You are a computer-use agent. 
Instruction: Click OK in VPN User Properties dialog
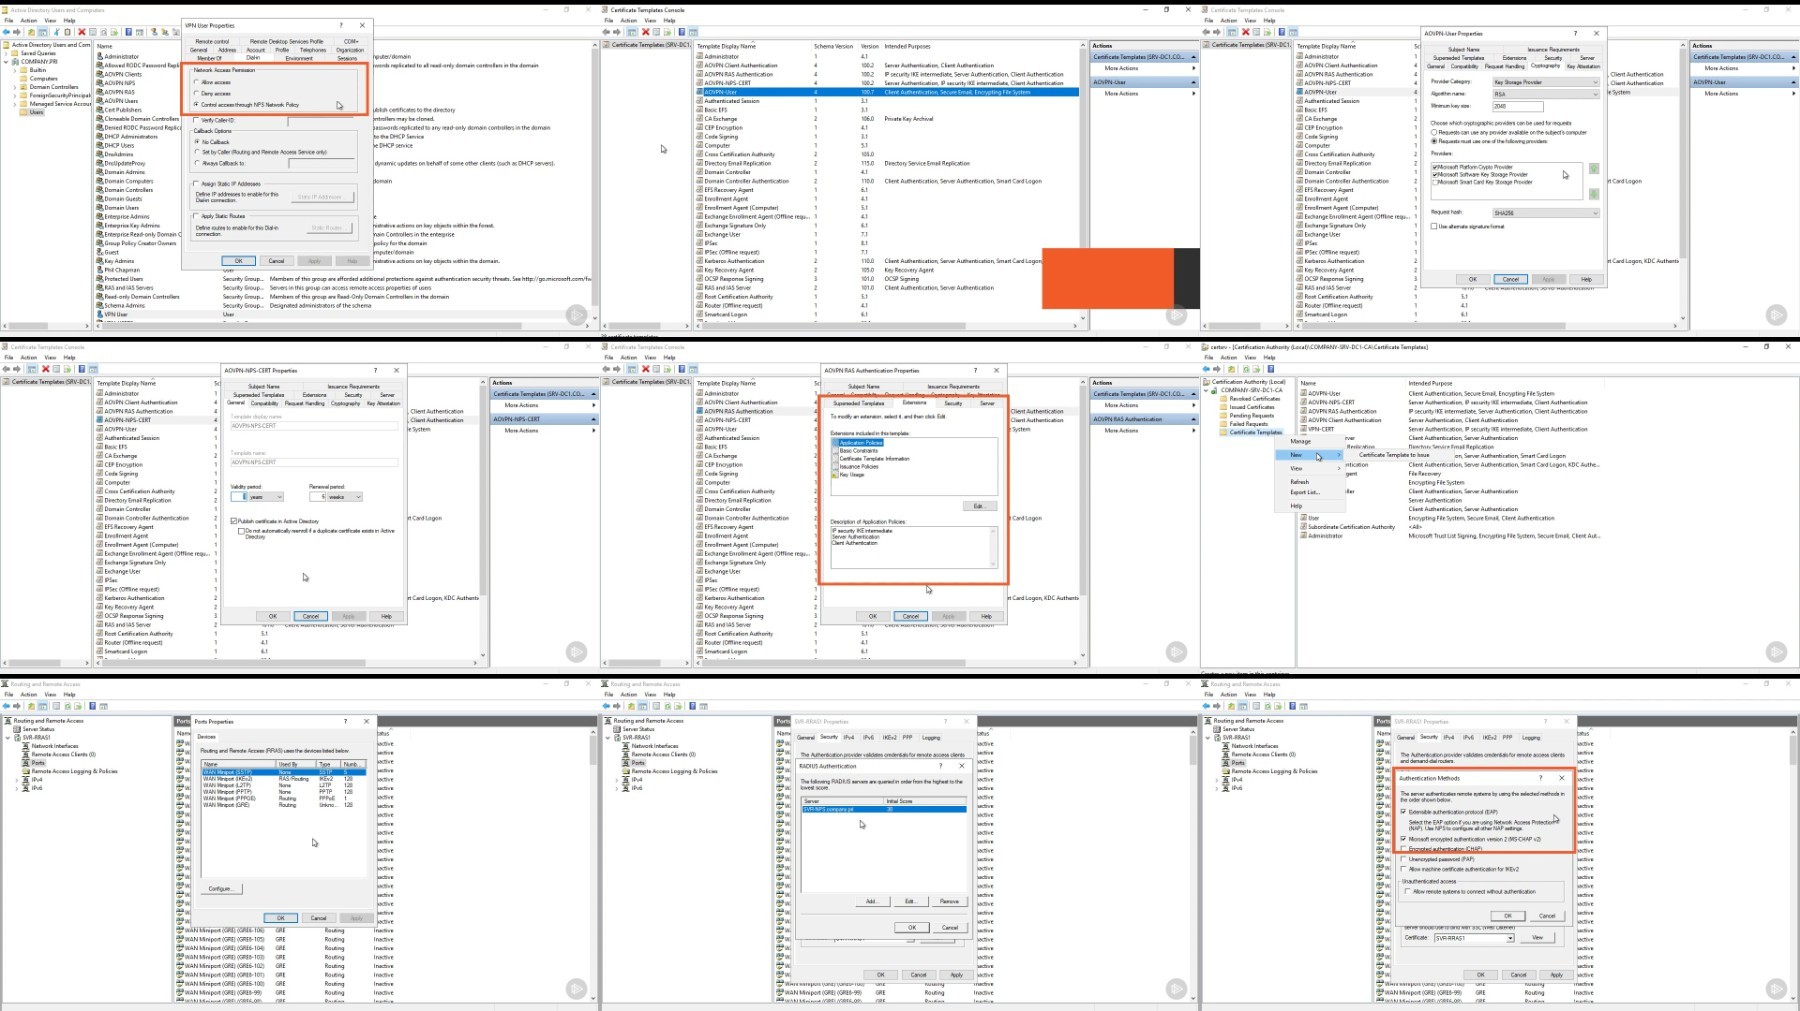coord(238,261)
